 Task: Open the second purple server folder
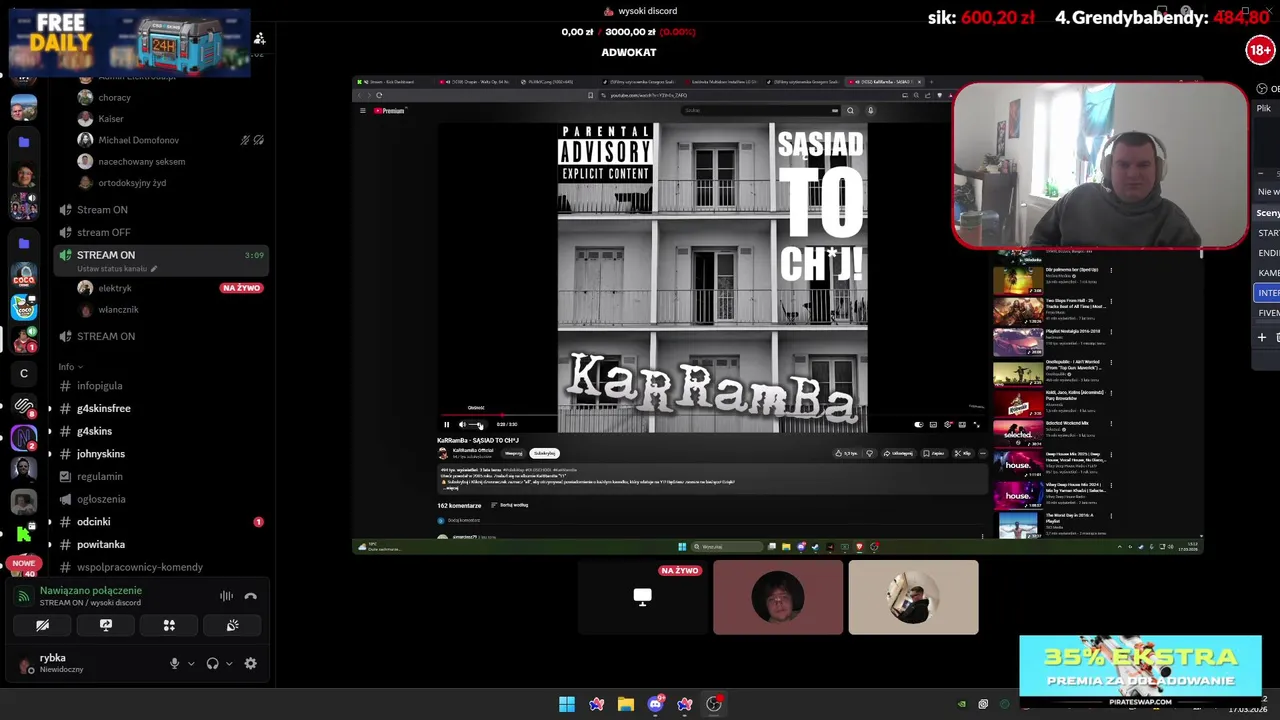[24, 243]
